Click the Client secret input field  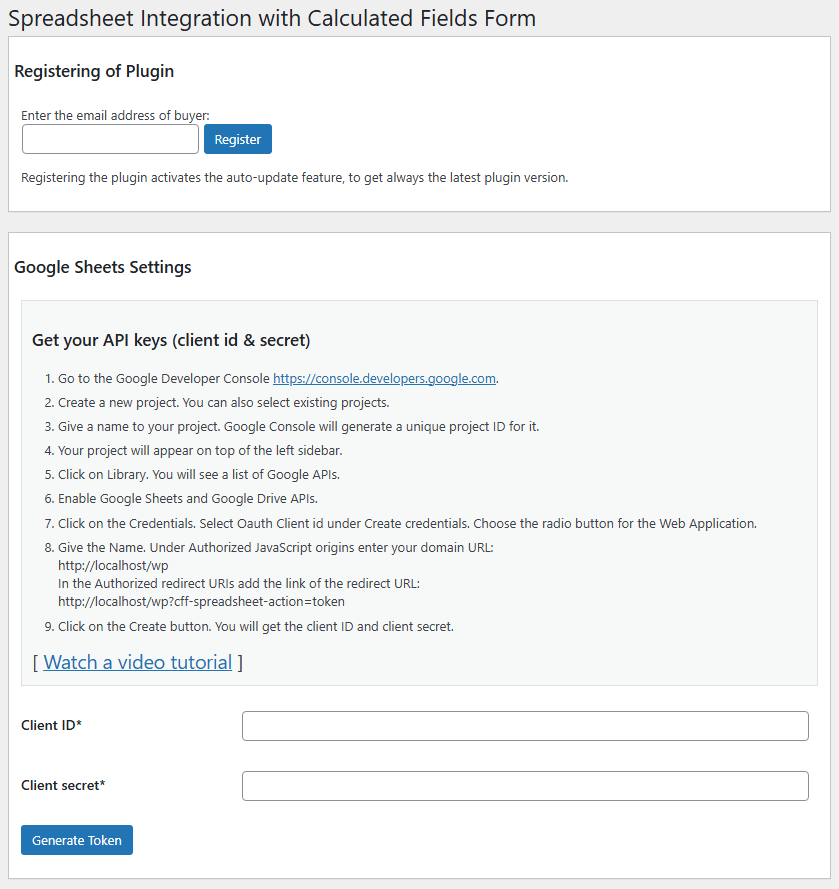(525, 786)
